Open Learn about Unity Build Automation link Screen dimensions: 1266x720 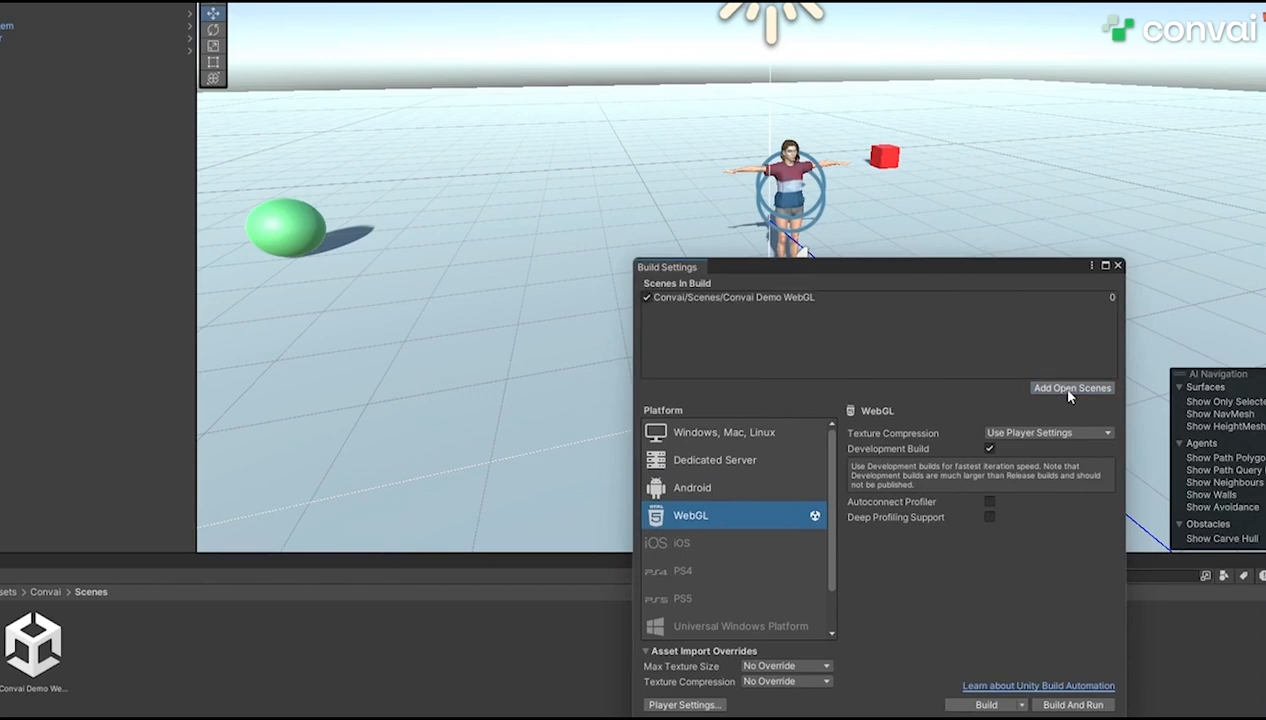1038,686
